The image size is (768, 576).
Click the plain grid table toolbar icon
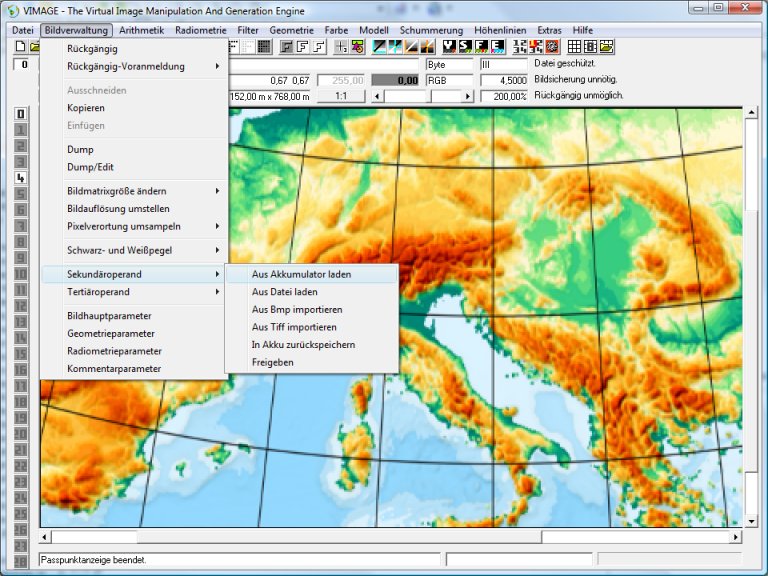(575, 47)
